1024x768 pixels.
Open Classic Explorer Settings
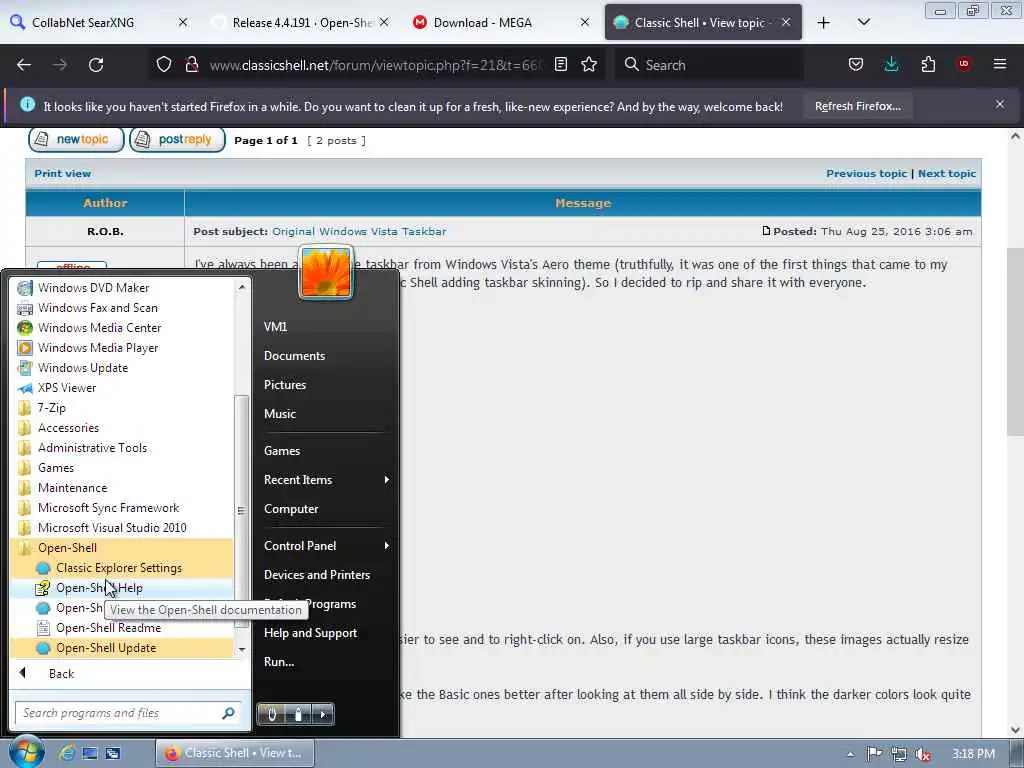click(122, 568)
